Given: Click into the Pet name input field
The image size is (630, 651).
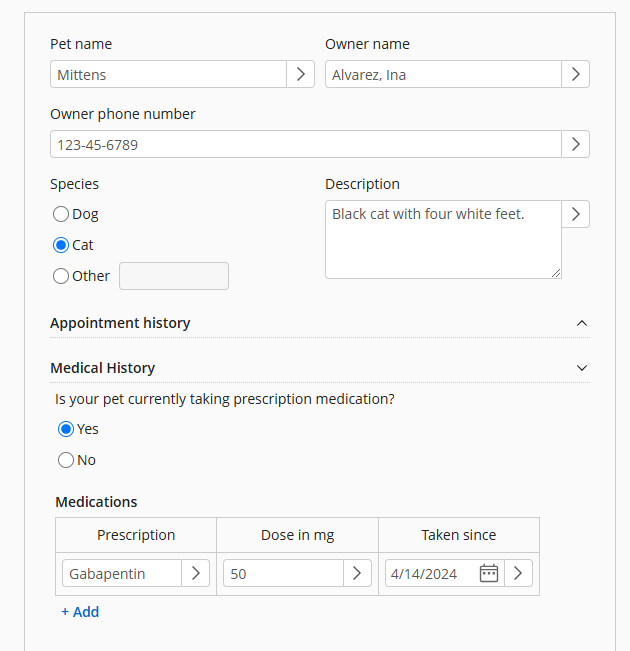Looking at the screenshot, I should [x=168, y=74].
